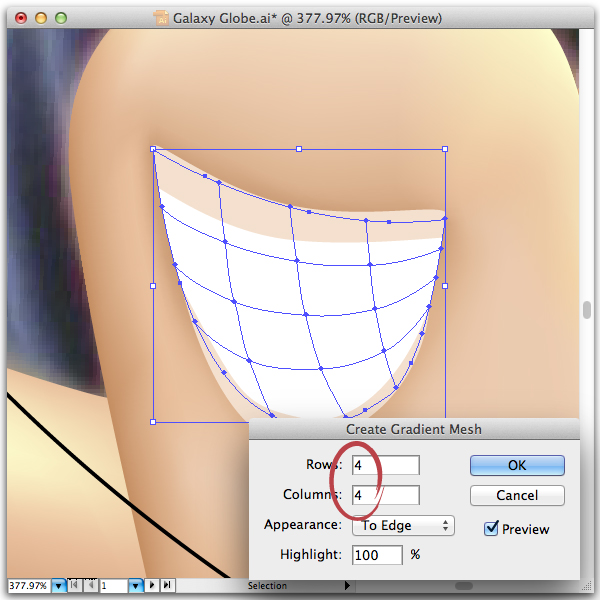Close the Galaxy Globe.ai window
600x600 pixels.
(x=21, y=18)
